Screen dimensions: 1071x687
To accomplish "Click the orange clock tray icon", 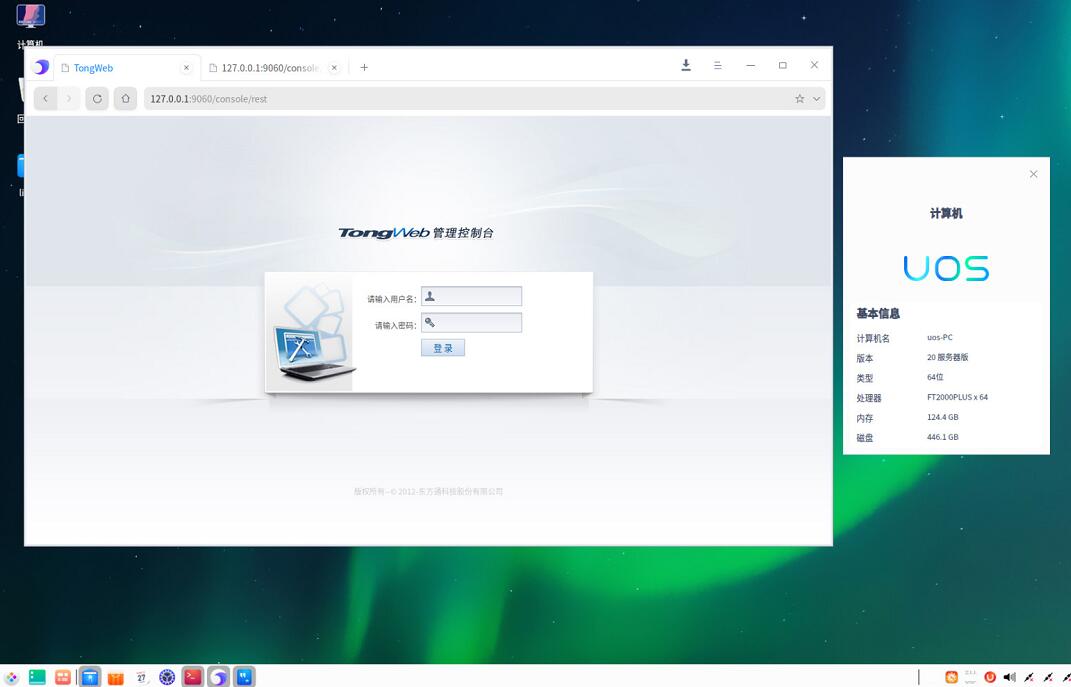I will (951, 677).
